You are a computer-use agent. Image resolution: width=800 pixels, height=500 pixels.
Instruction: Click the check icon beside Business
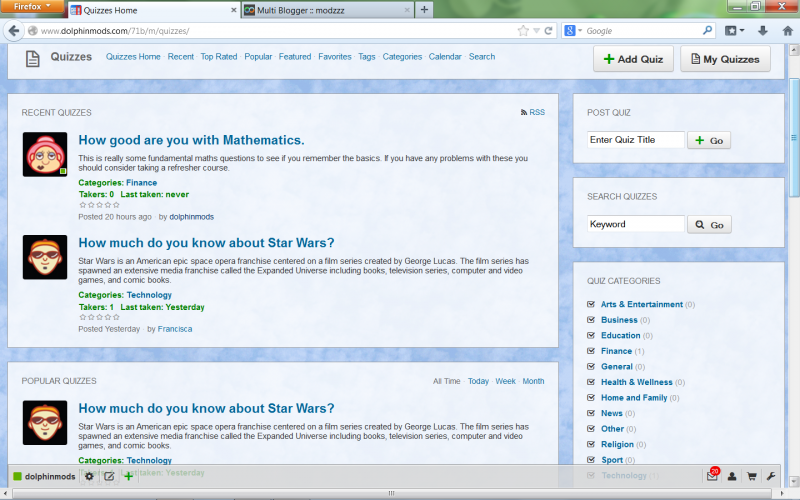pyautogui.click(x=591, y=320)
